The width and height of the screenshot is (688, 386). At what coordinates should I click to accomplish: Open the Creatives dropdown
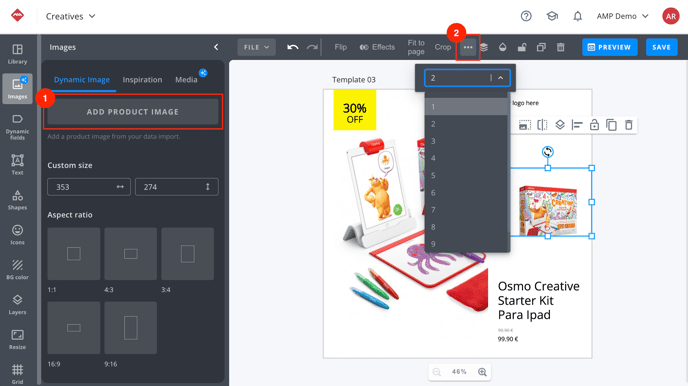(70, 16)
